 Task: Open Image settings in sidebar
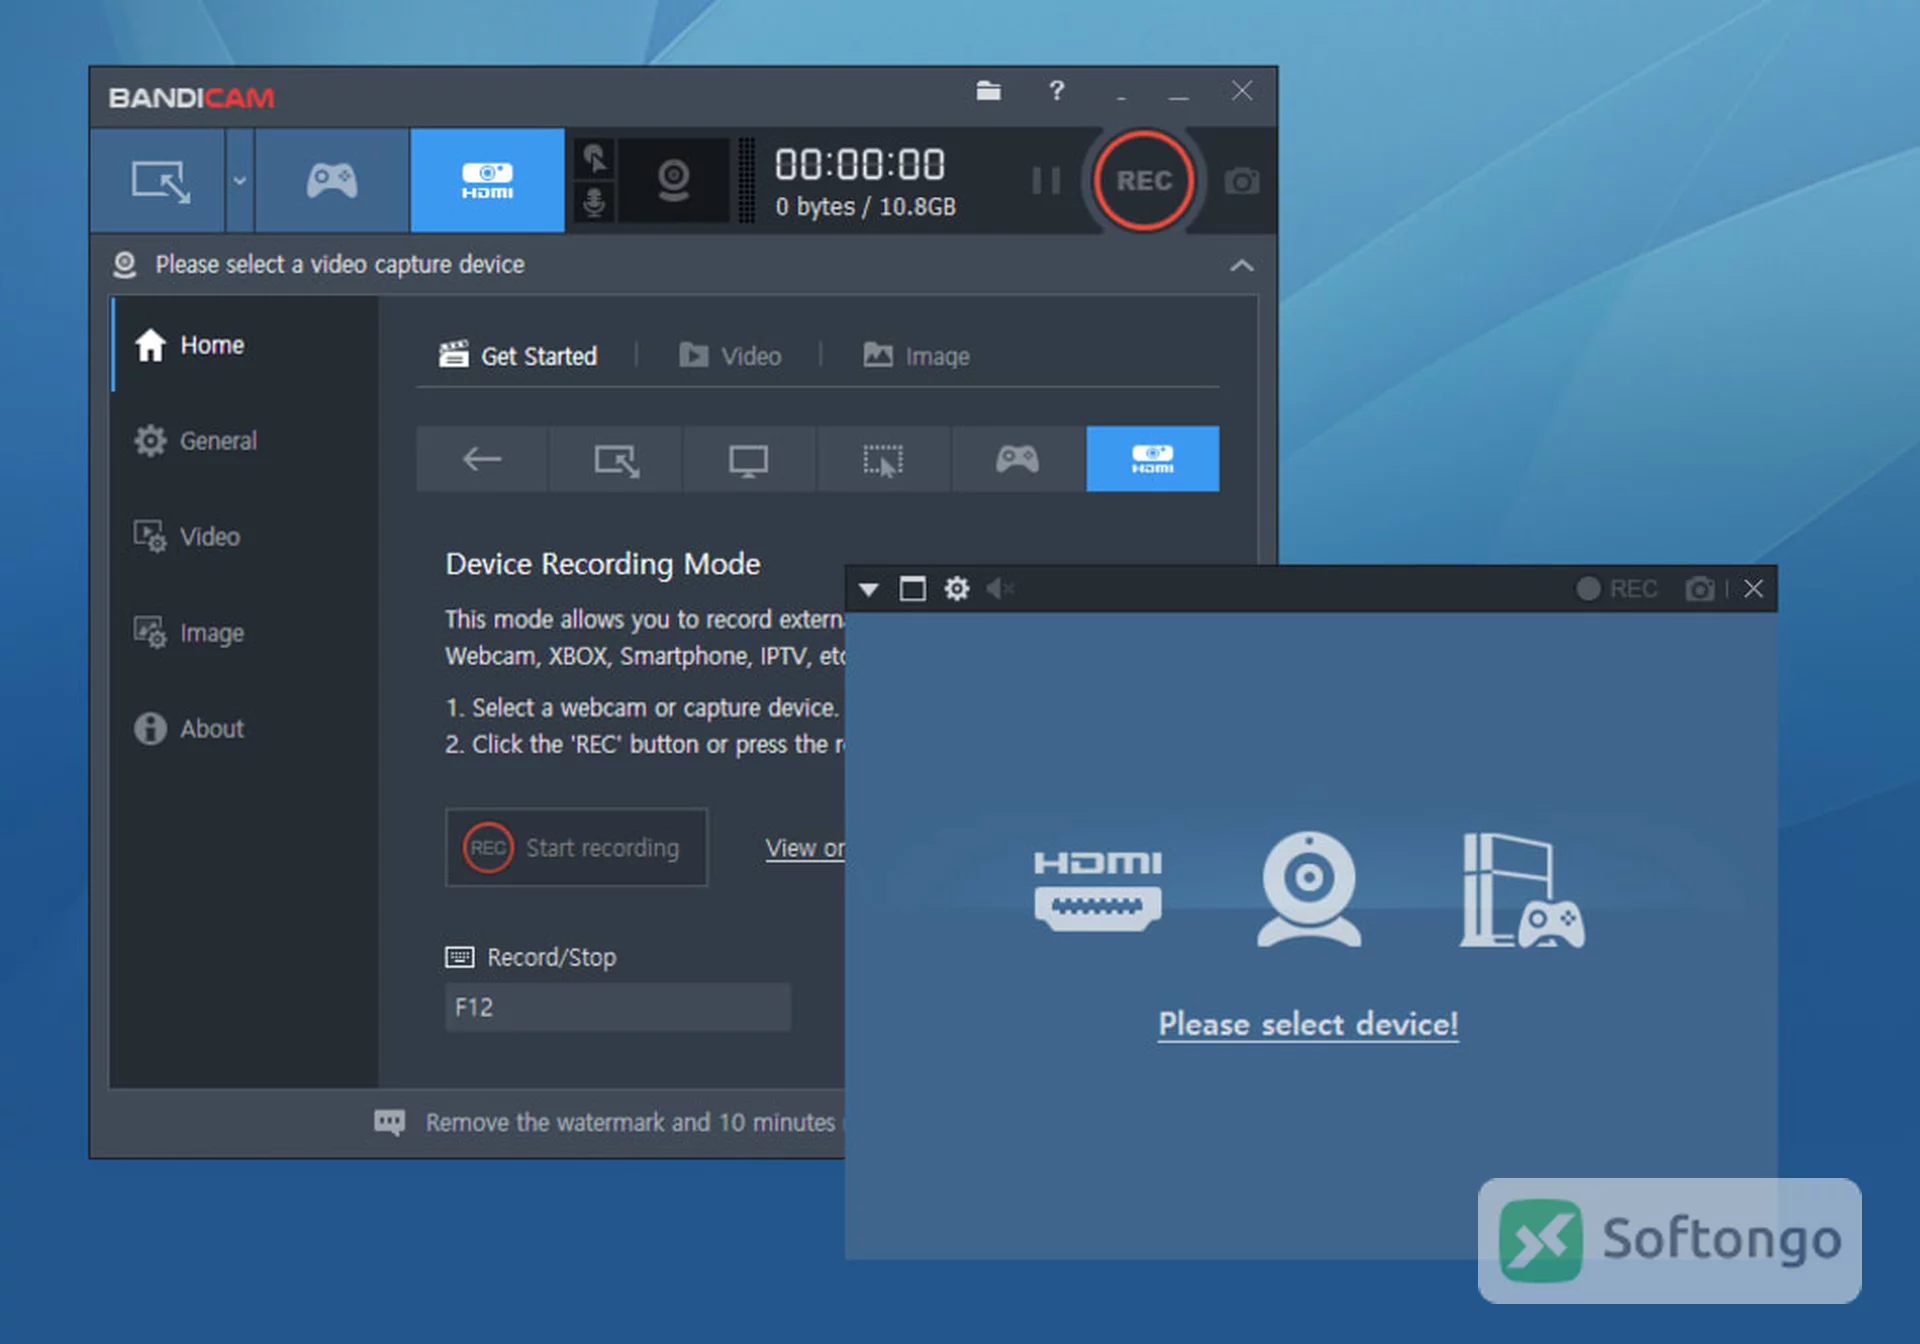click(245, 632)
